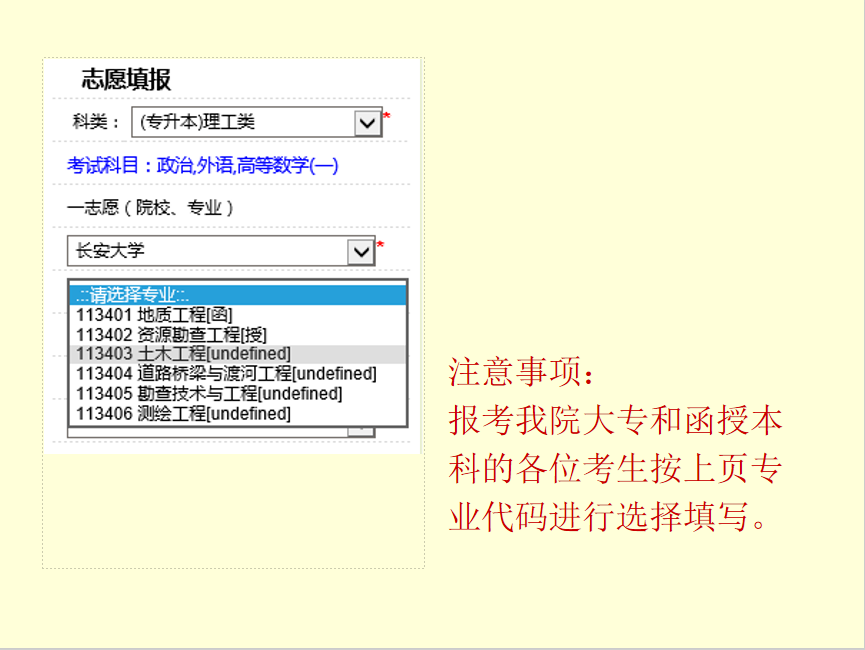
Task: Choose 113405 勘查技术与工程 major
Action: [209, 394]
